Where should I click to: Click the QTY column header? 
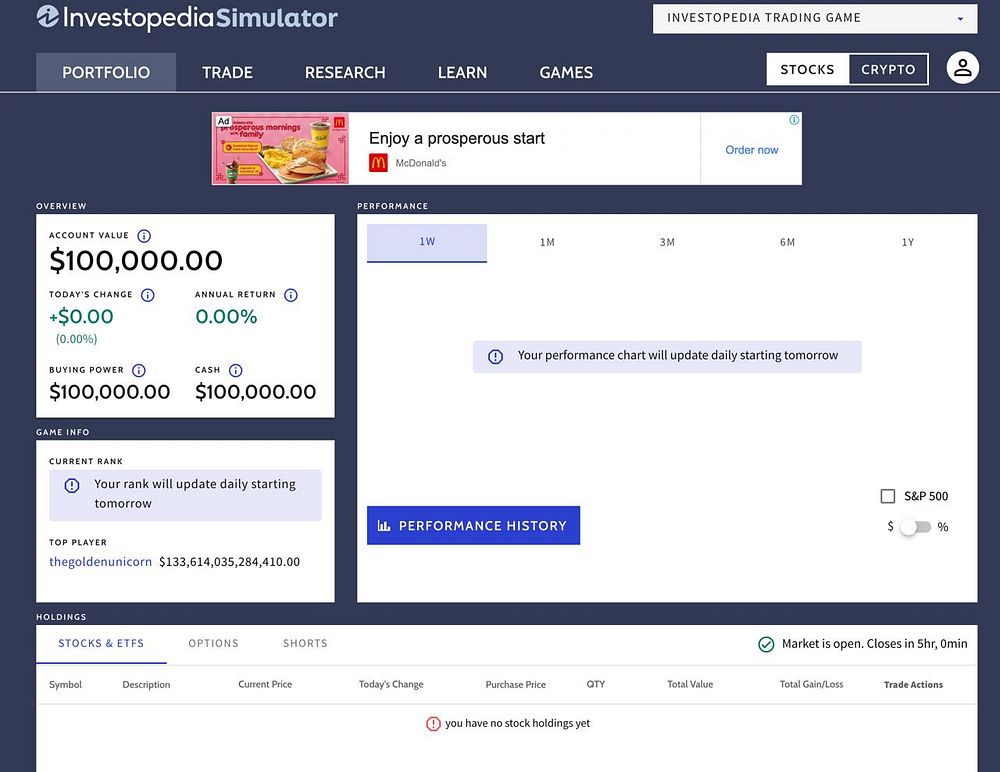click(x=596, y=685)
